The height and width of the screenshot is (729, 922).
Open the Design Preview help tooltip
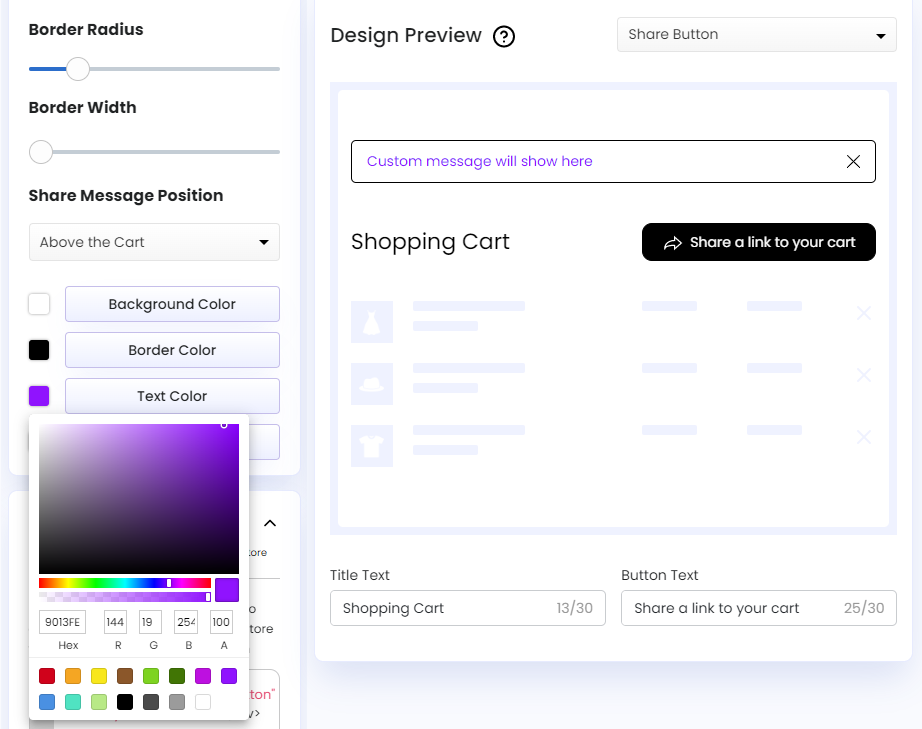[504, 36]
